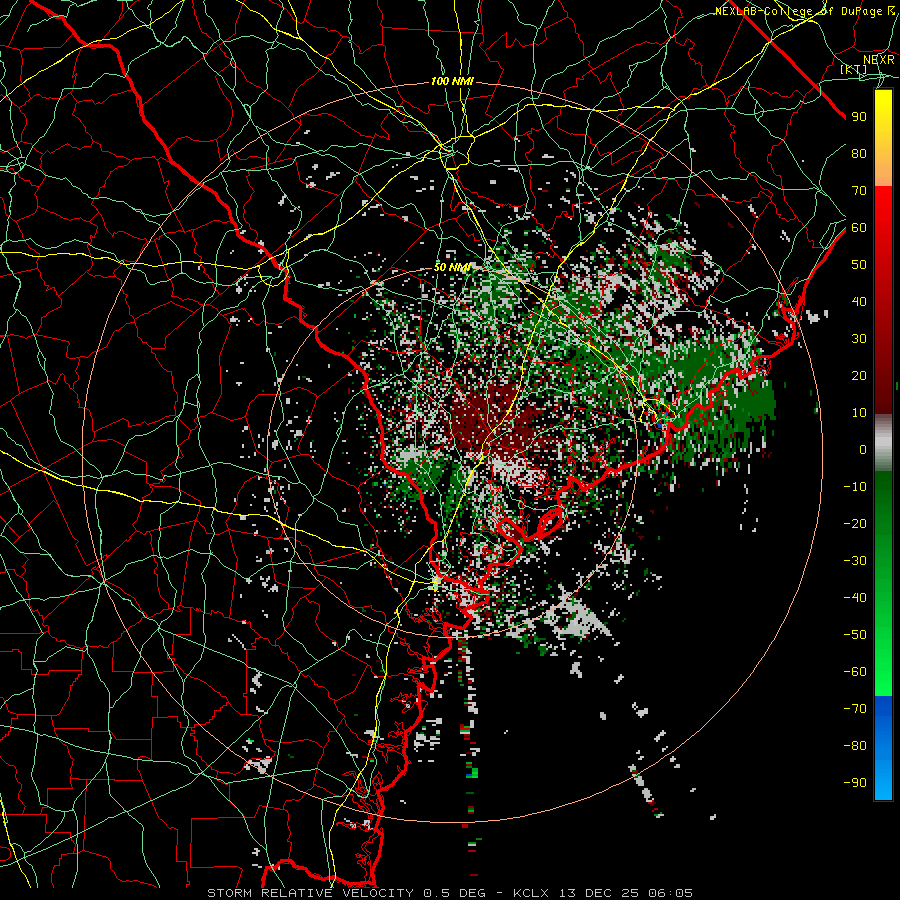Select the "-10" value on the velocity scale
Image resolution: width=900 pixels, height=900 pixels.
click(x=855, y=487)
